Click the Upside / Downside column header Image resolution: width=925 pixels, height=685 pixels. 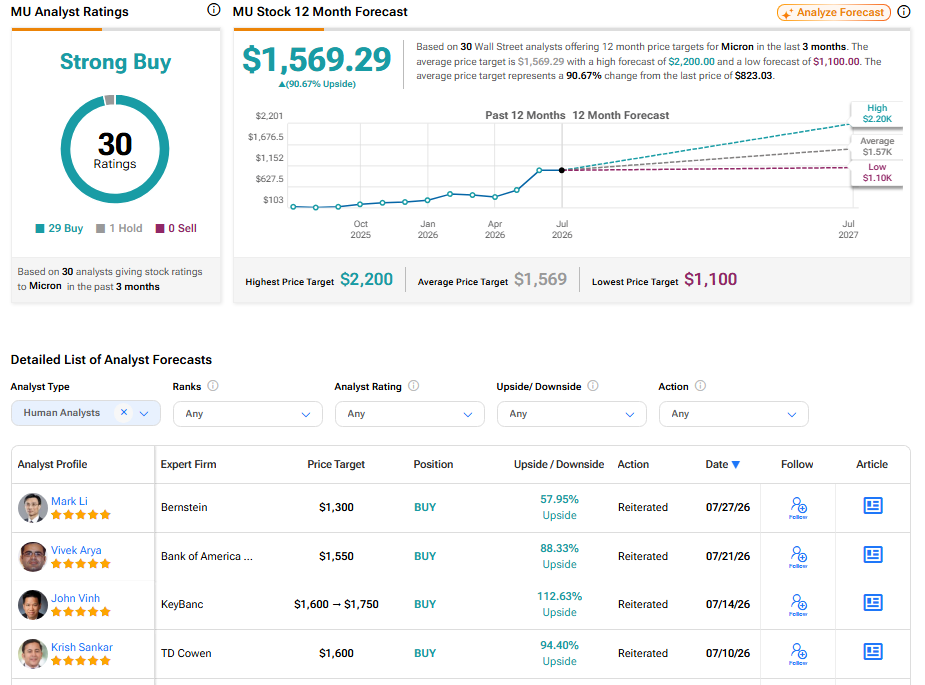(559, 464)
